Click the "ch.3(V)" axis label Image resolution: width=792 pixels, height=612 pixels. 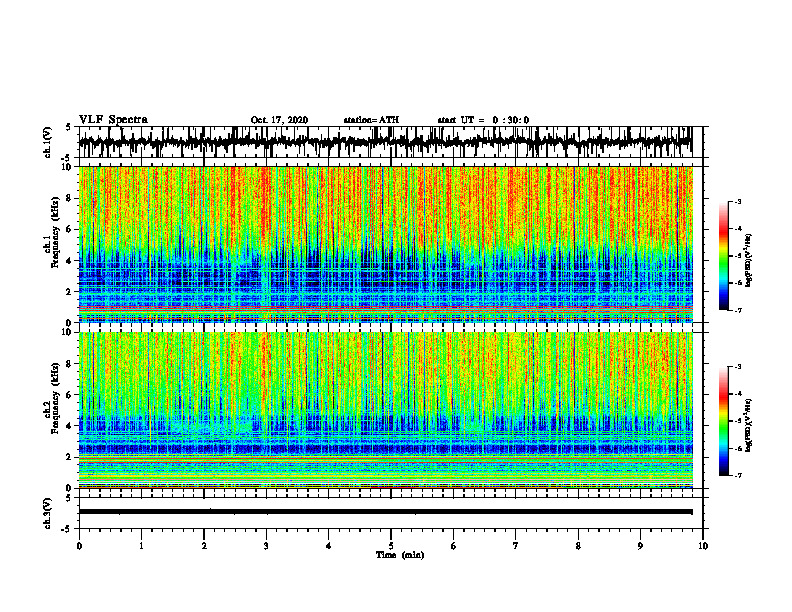[48, 513]
